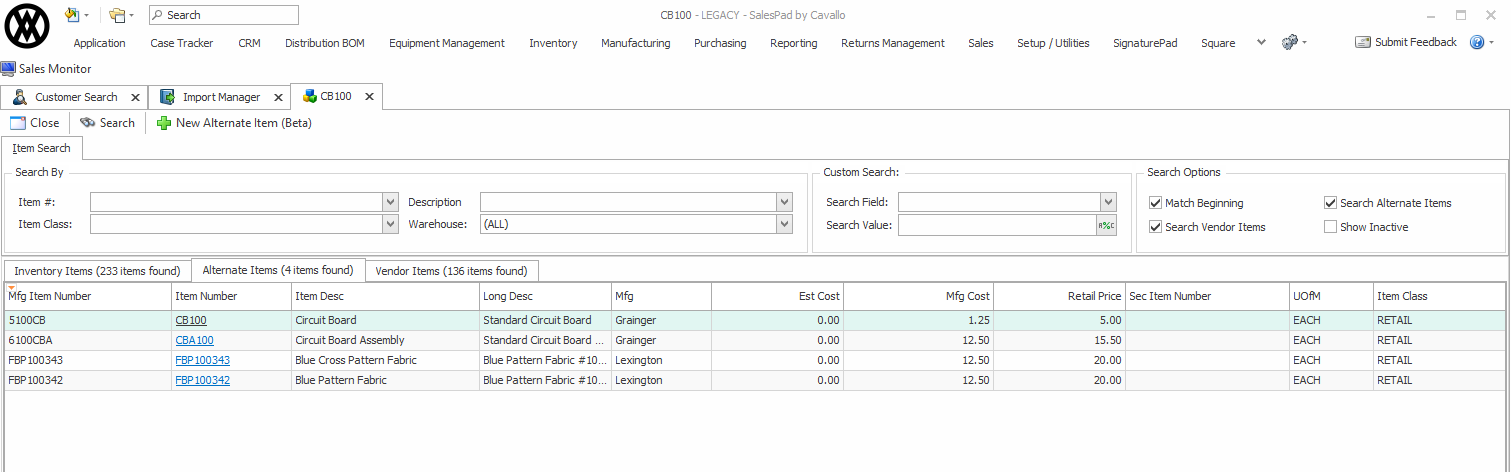1511x472 pixels.
Task: Switch to the Vendor Items tab
Action: pos(451,271)
